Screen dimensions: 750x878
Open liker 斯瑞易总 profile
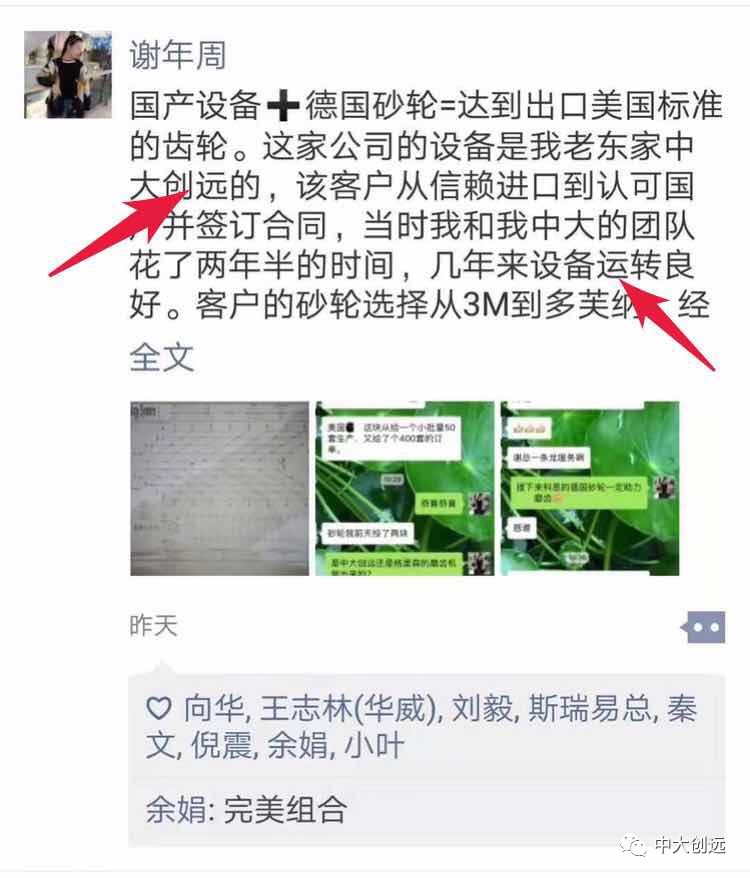coord(590,708)
